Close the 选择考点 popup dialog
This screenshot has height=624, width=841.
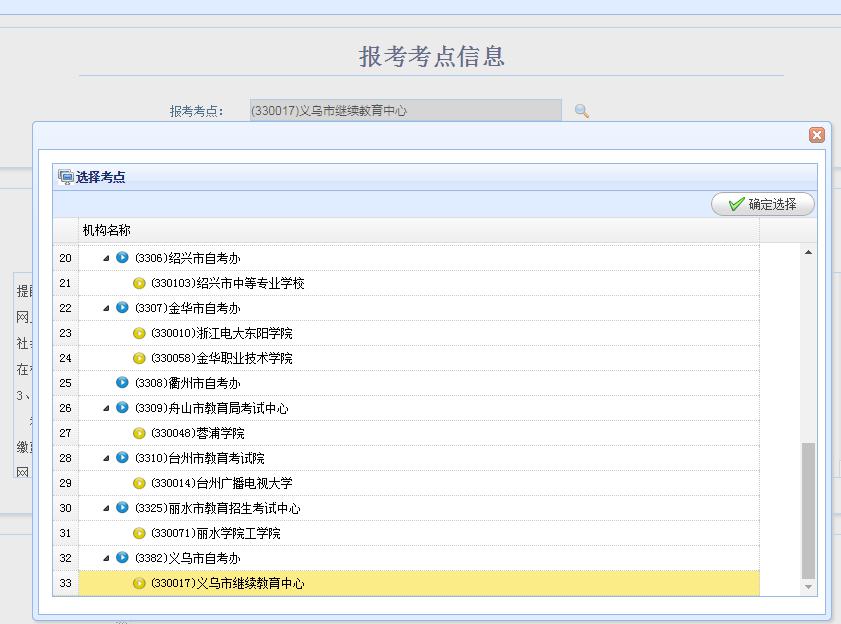[x=817, y=135]
